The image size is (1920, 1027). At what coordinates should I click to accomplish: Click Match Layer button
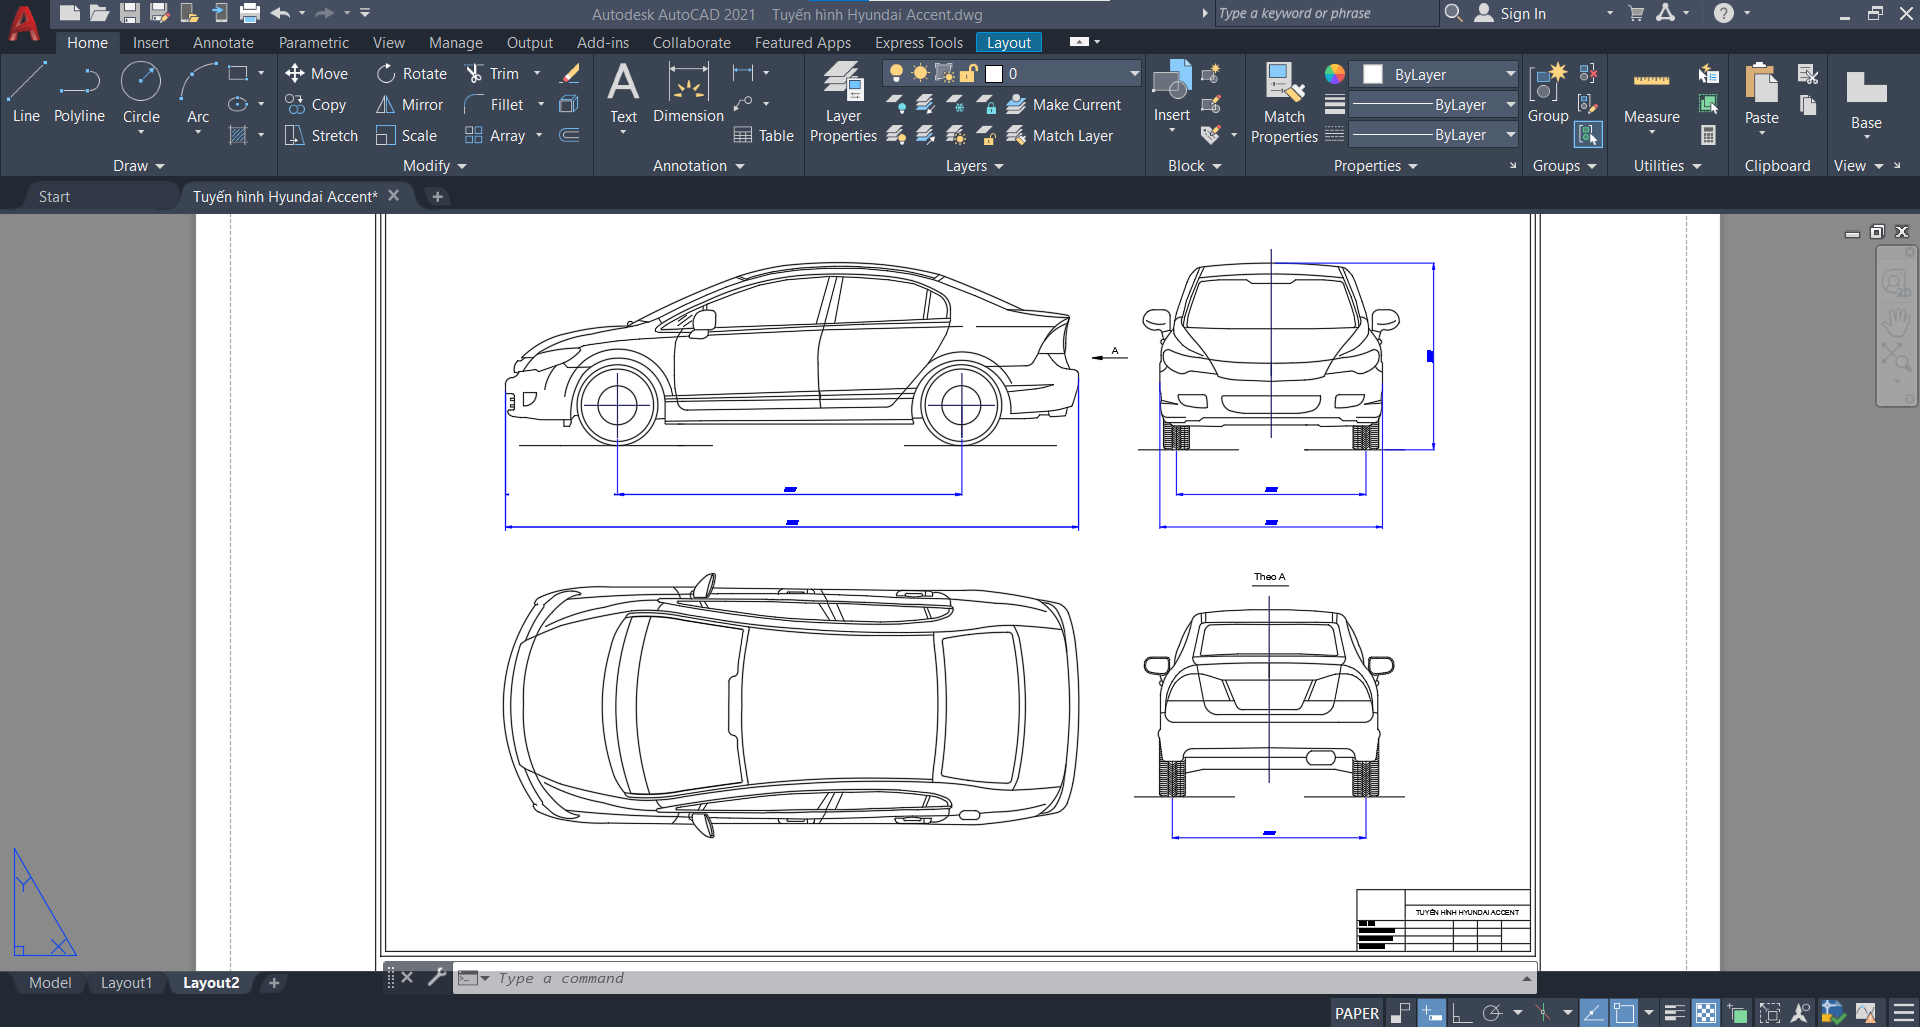click(1060, 136)
